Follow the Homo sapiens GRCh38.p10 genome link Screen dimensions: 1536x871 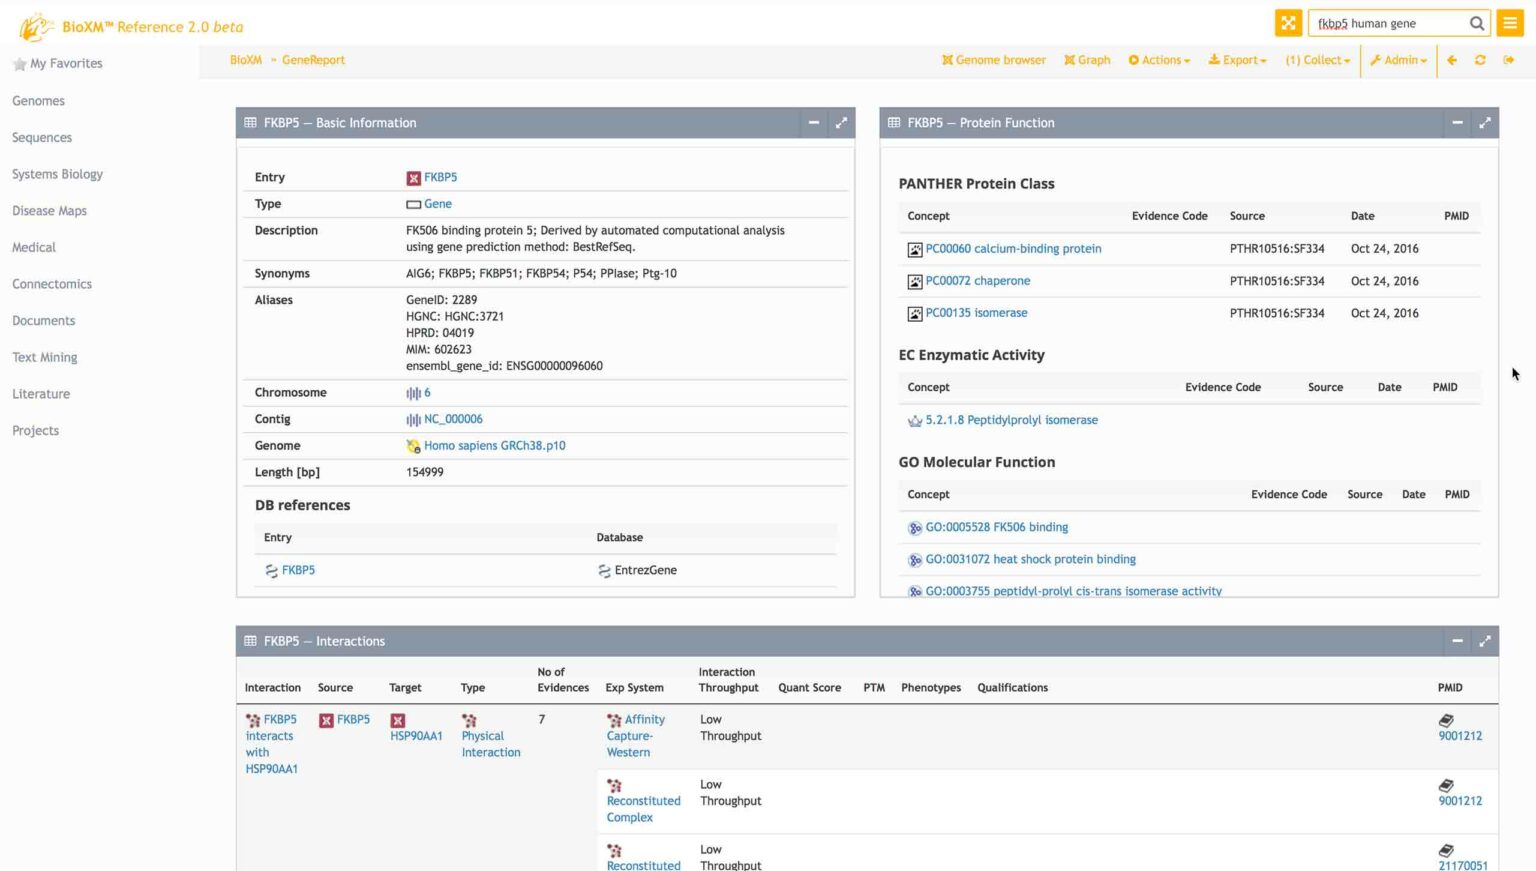(494, 445)
